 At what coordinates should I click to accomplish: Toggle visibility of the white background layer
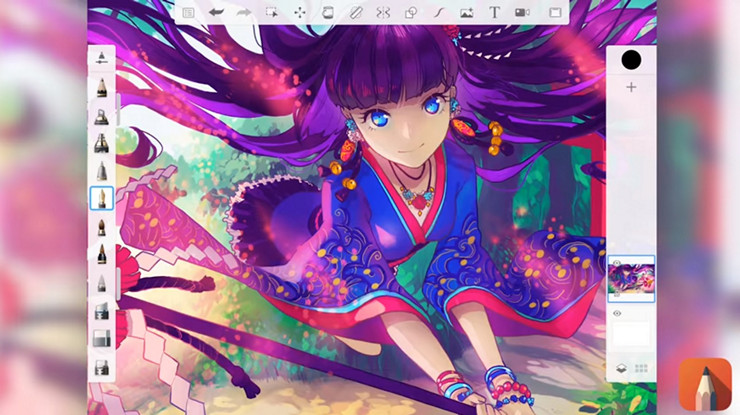[x=617, y=313]
